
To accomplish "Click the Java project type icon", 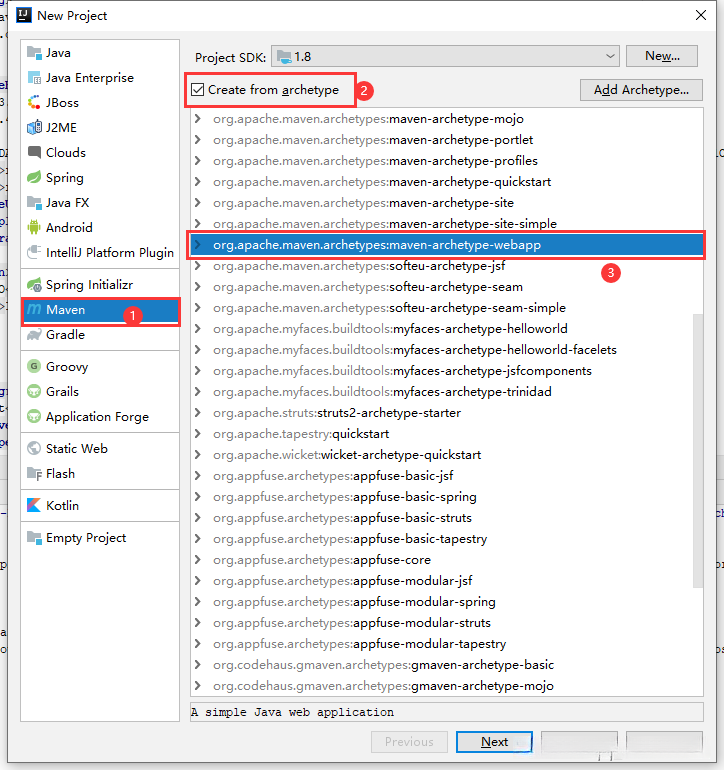I will (34, 53).
